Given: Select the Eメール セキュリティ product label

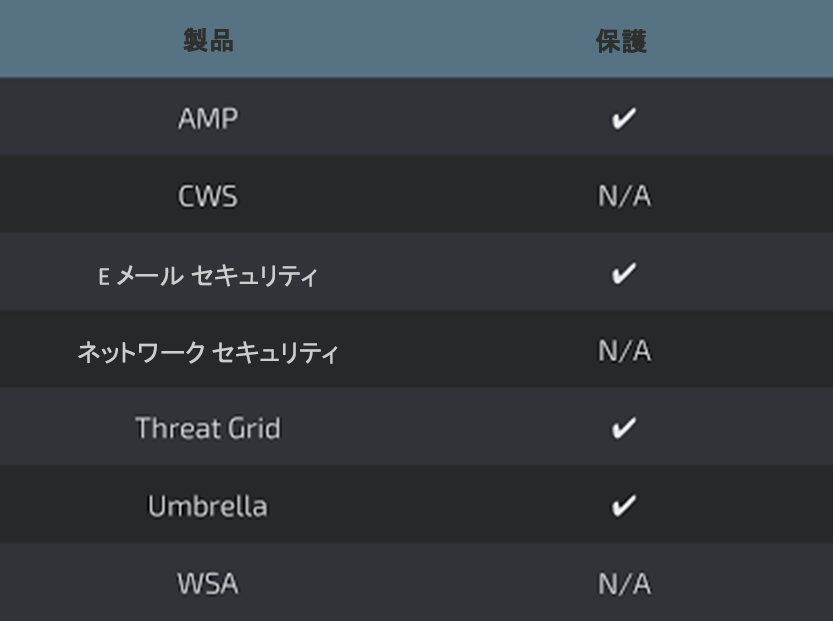Looking at the screenshot, I should [x=208, y=275].
